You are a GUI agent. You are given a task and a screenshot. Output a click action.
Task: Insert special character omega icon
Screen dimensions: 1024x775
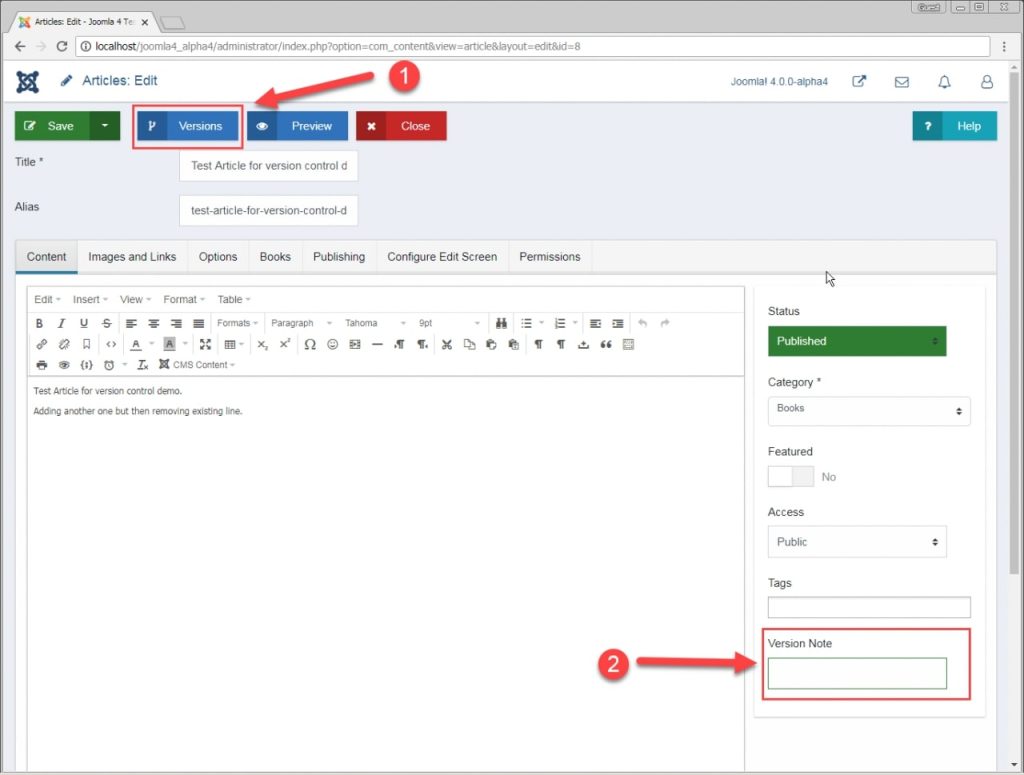pyautogui.click(x=310, y=344)
